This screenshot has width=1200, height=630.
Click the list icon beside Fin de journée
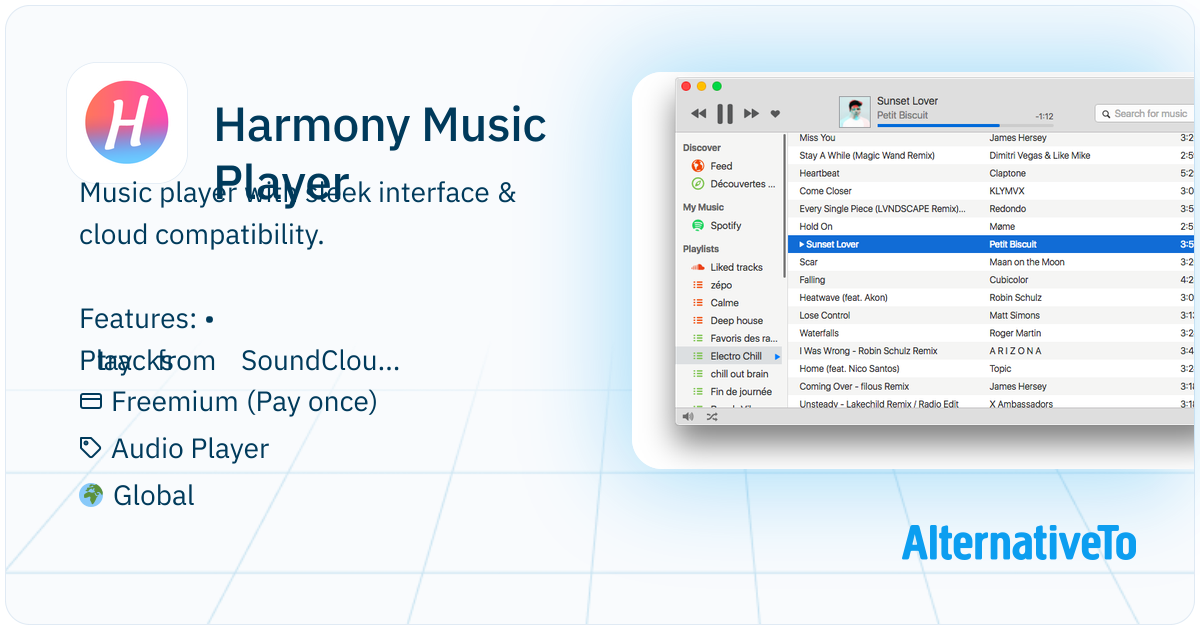(698, 392)
